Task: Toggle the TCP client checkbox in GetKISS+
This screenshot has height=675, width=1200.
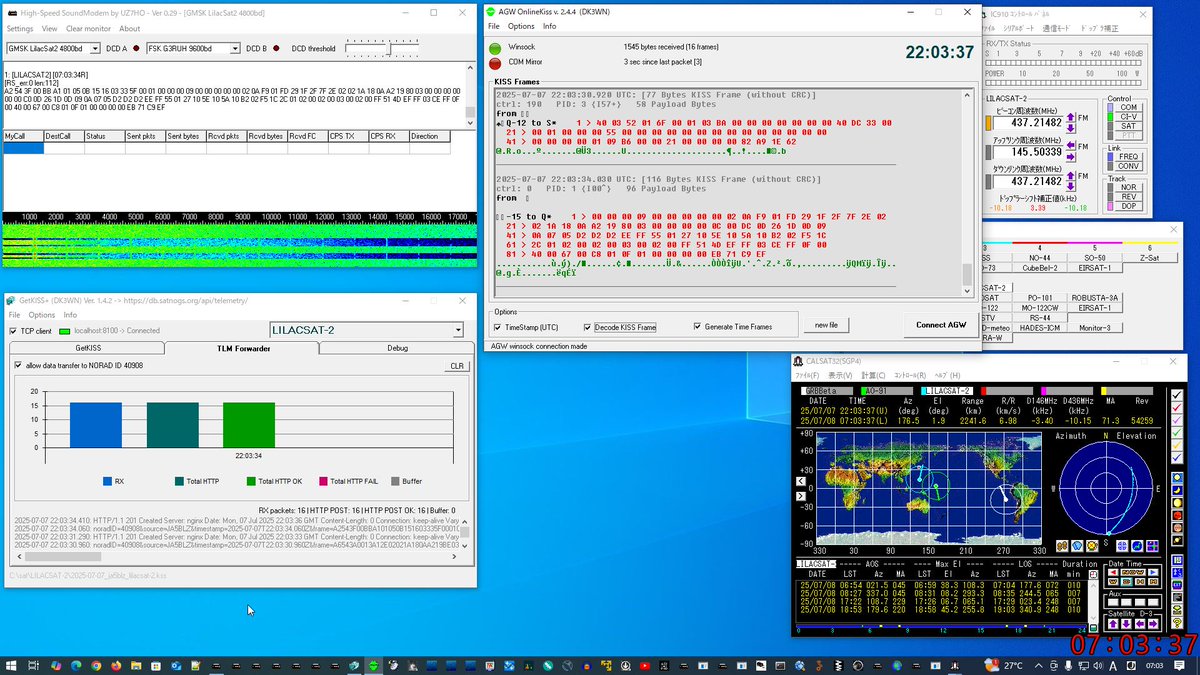Action: tap(13, 330)
